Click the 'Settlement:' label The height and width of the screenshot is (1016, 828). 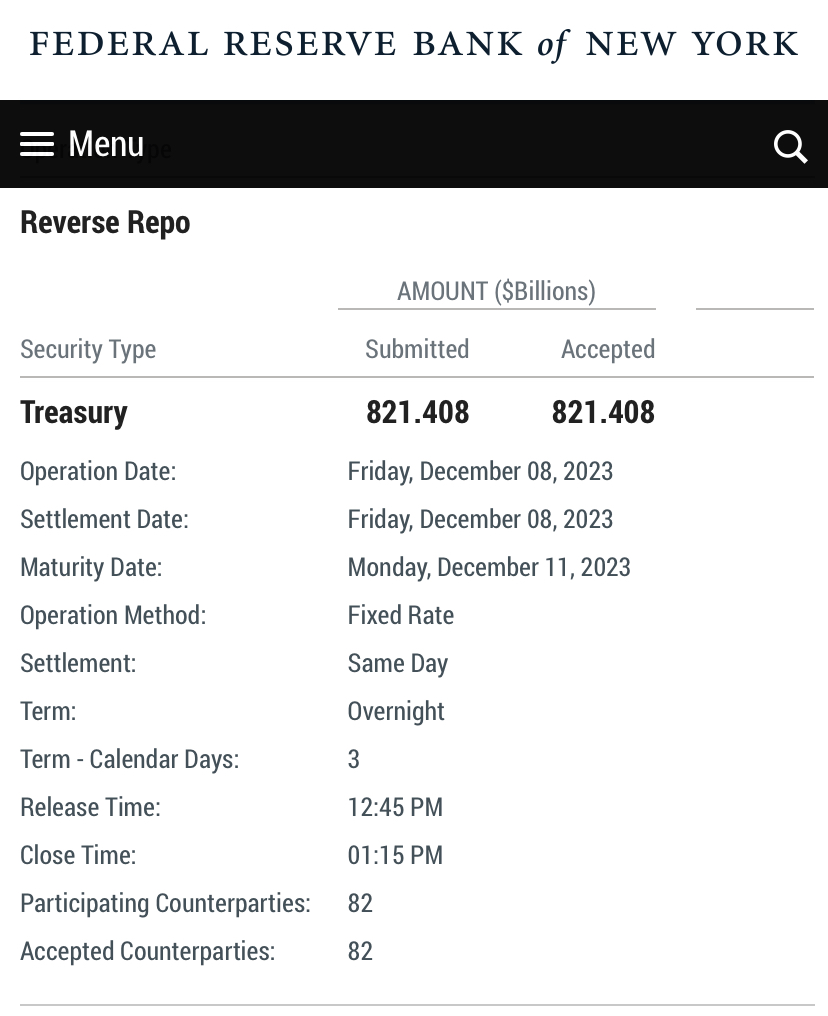pos(78,664)
